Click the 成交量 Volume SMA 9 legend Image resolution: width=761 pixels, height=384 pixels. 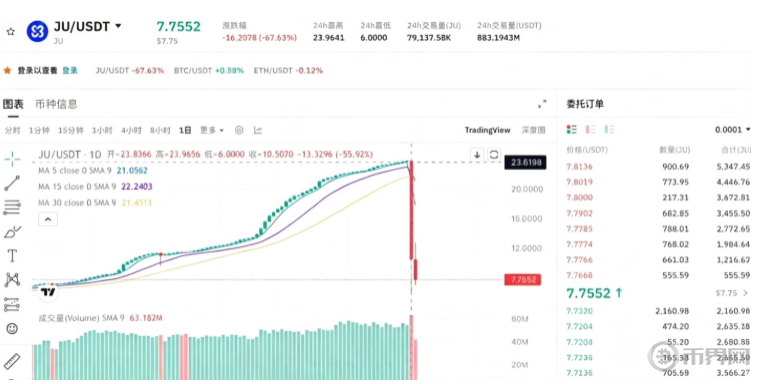click(x=100, y=318)
